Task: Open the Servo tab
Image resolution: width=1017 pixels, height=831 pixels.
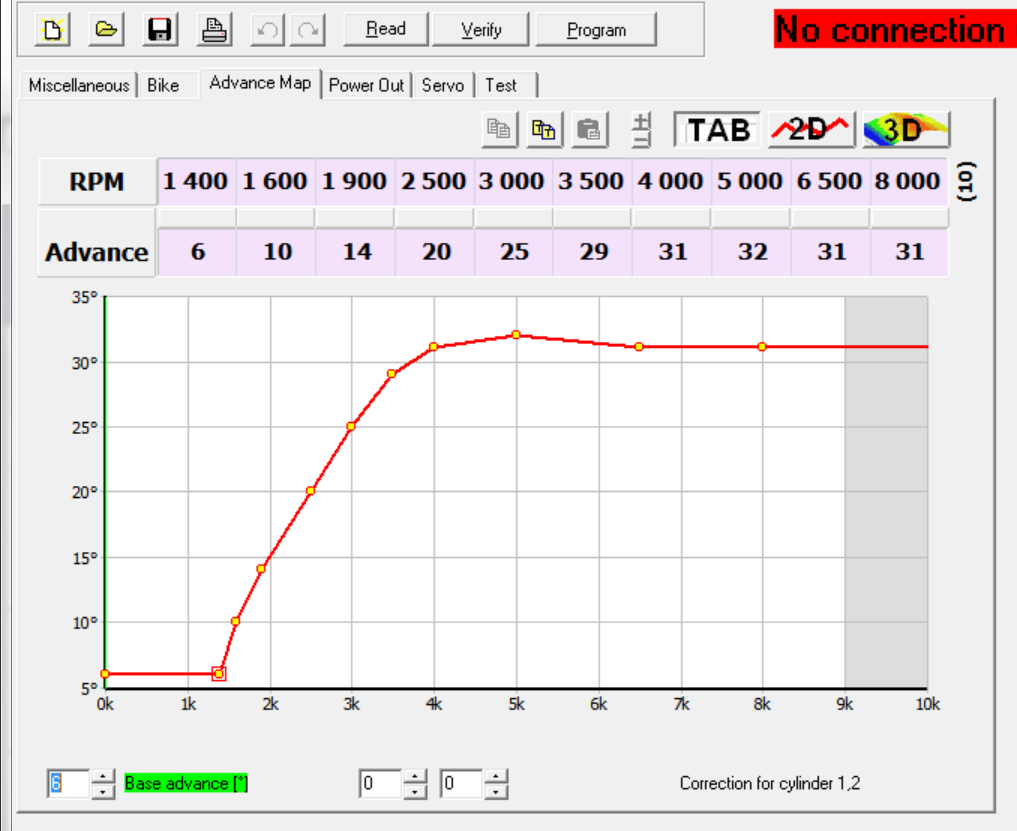Action: (443, 85)
